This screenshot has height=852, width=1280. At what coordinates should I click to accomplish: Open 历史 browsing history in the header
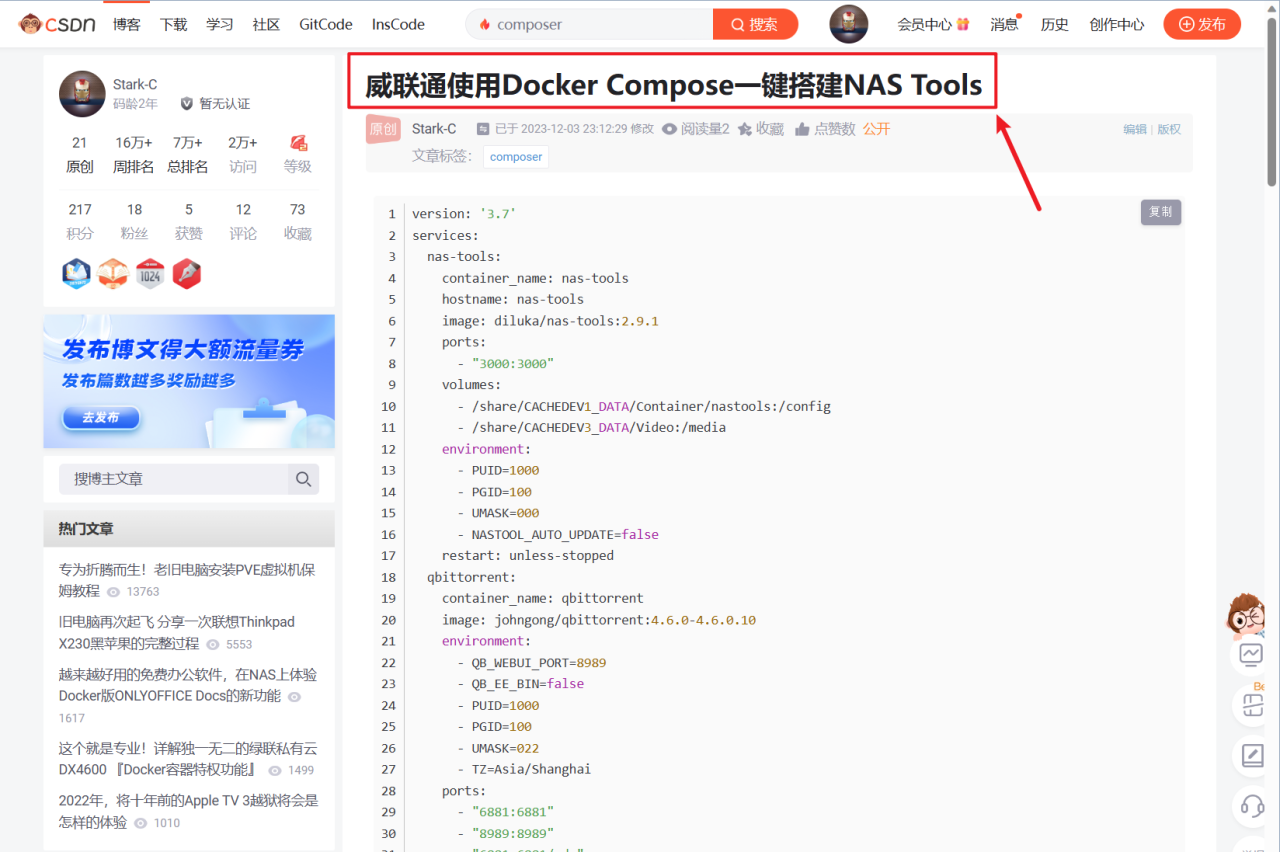[1055, 24]
